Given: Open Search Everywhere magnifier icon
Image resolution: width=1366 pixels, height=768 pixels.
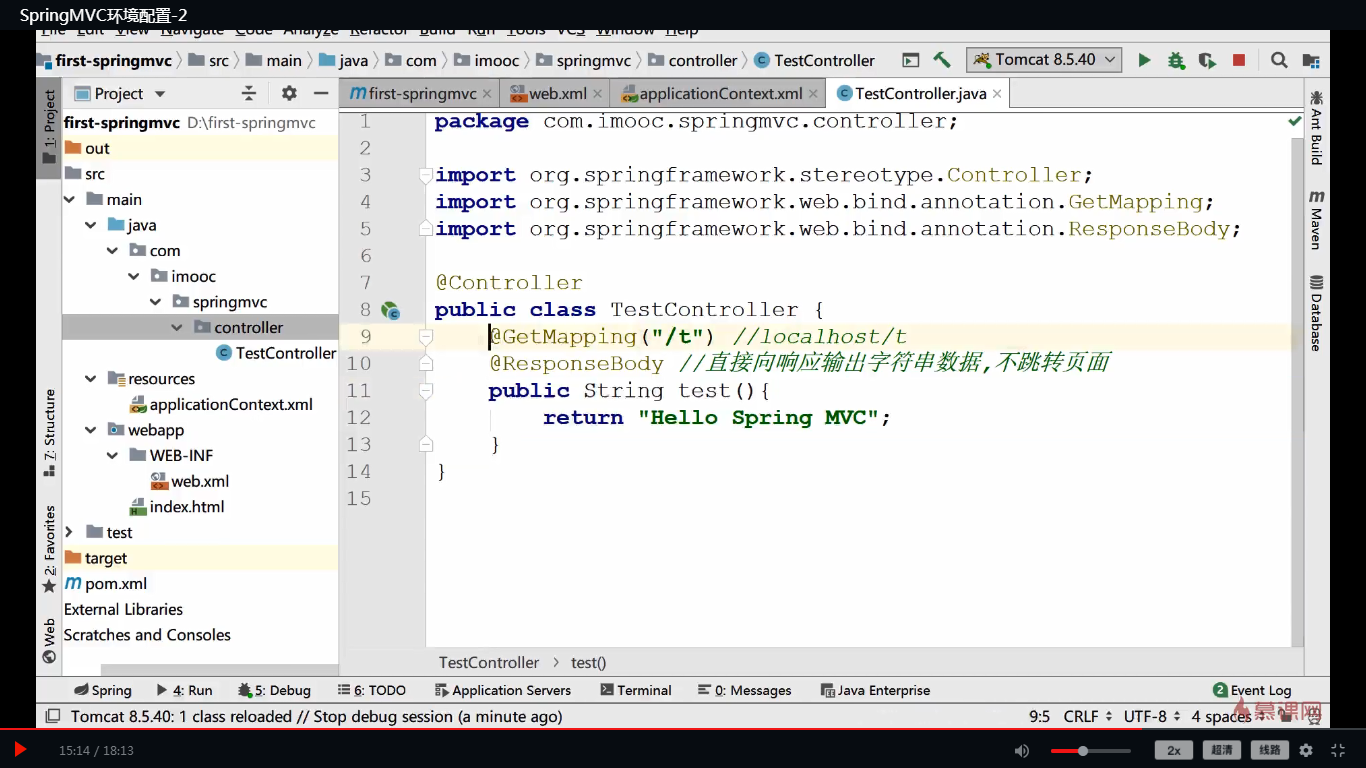Looking at the screenshot, I should [x=1278, y=60].
